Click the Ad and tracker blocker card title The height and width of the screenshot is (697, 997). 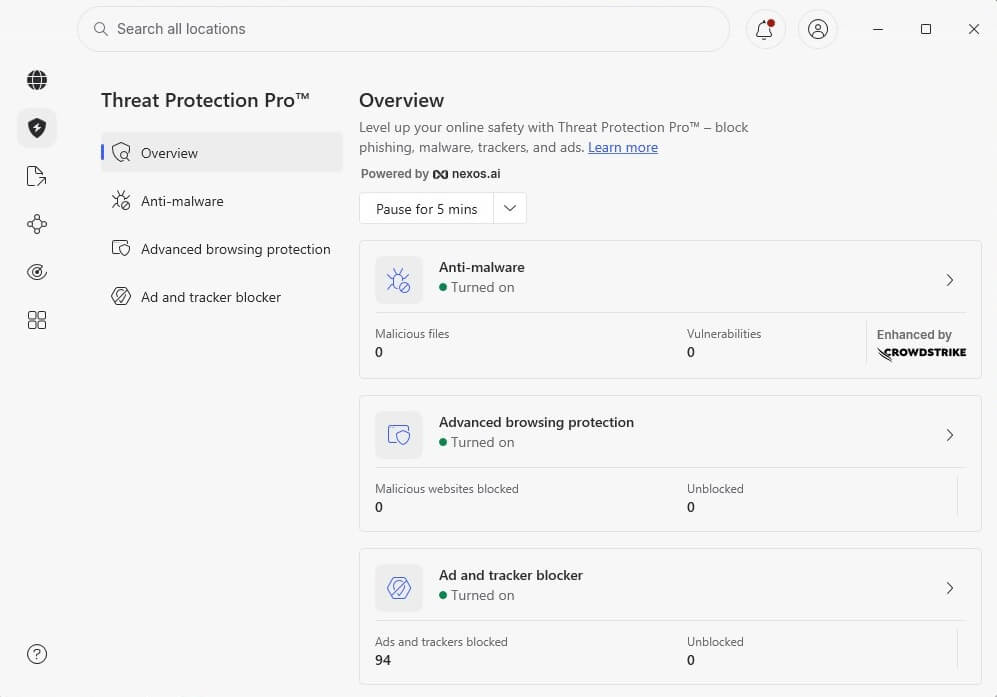pyautogui.click(x=511, y=575)
